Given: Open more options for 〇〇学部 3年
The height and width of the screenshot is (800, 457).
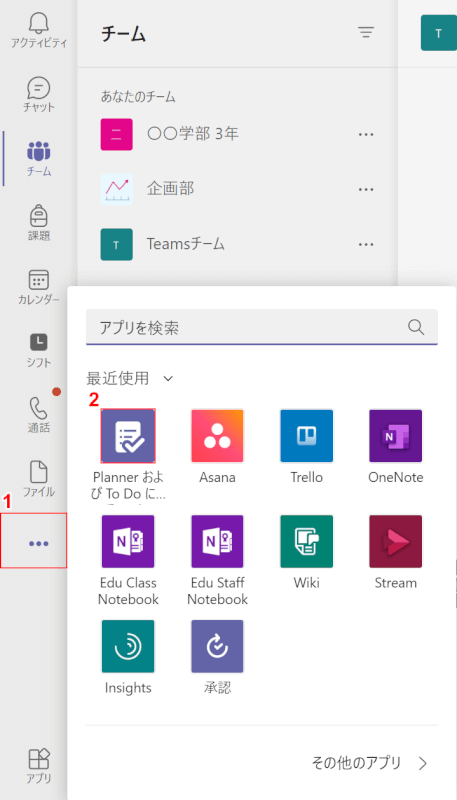Looking at the screenshot, I should coord(366,134).
